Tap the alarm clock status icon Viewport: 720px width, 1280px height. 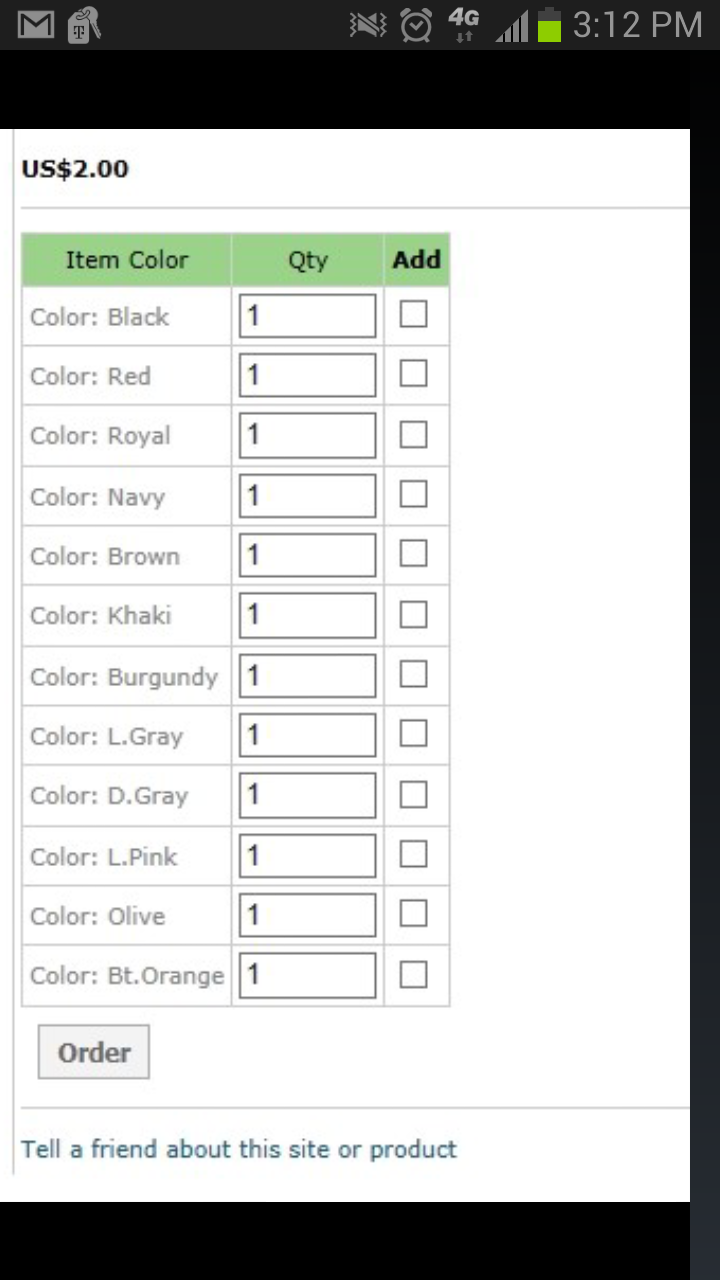416,24
